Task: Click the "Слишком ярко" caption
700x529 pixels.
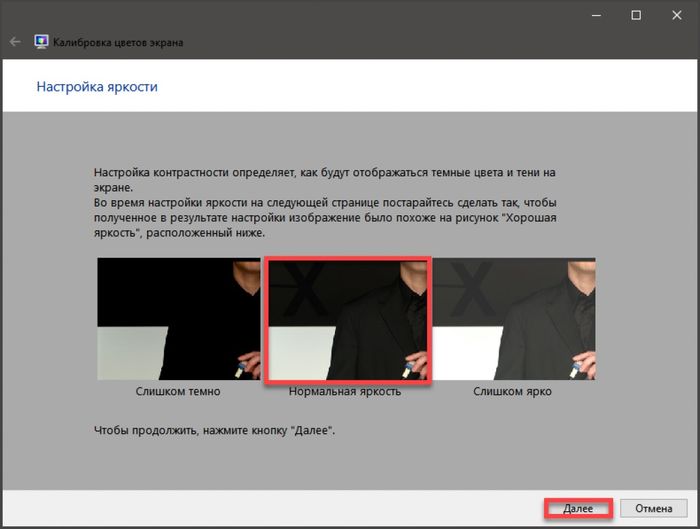Action: click(512, 392)
